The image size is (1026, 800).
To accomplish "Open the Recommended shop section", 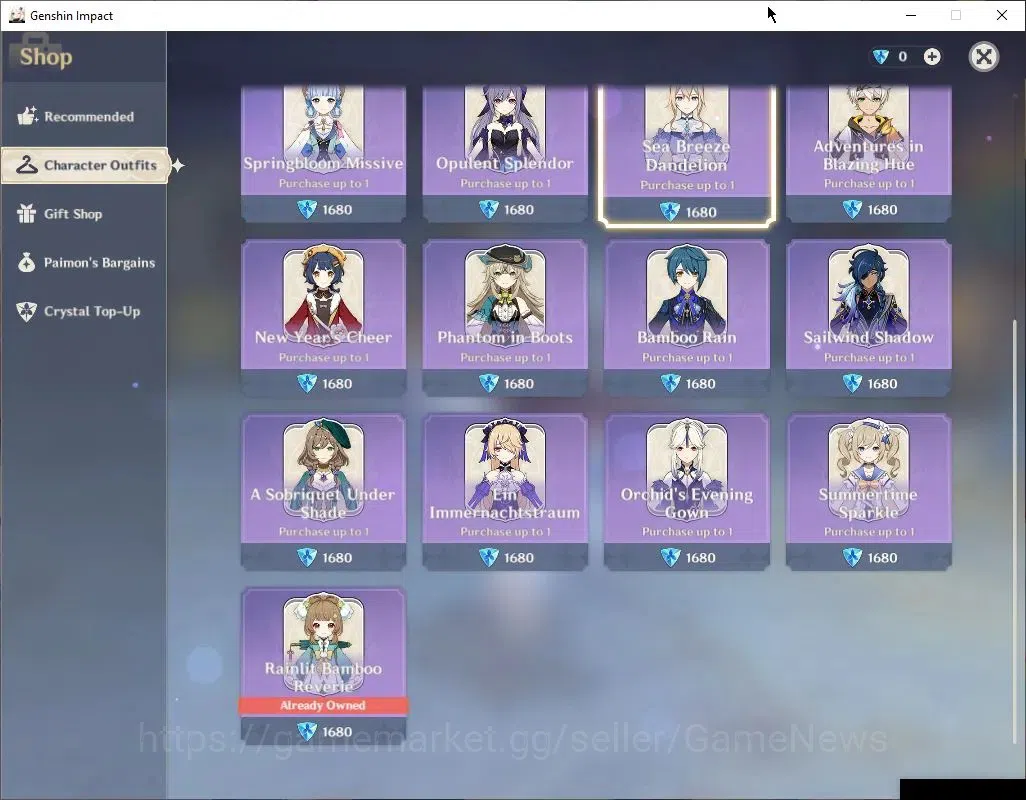I will coord(84,116).
